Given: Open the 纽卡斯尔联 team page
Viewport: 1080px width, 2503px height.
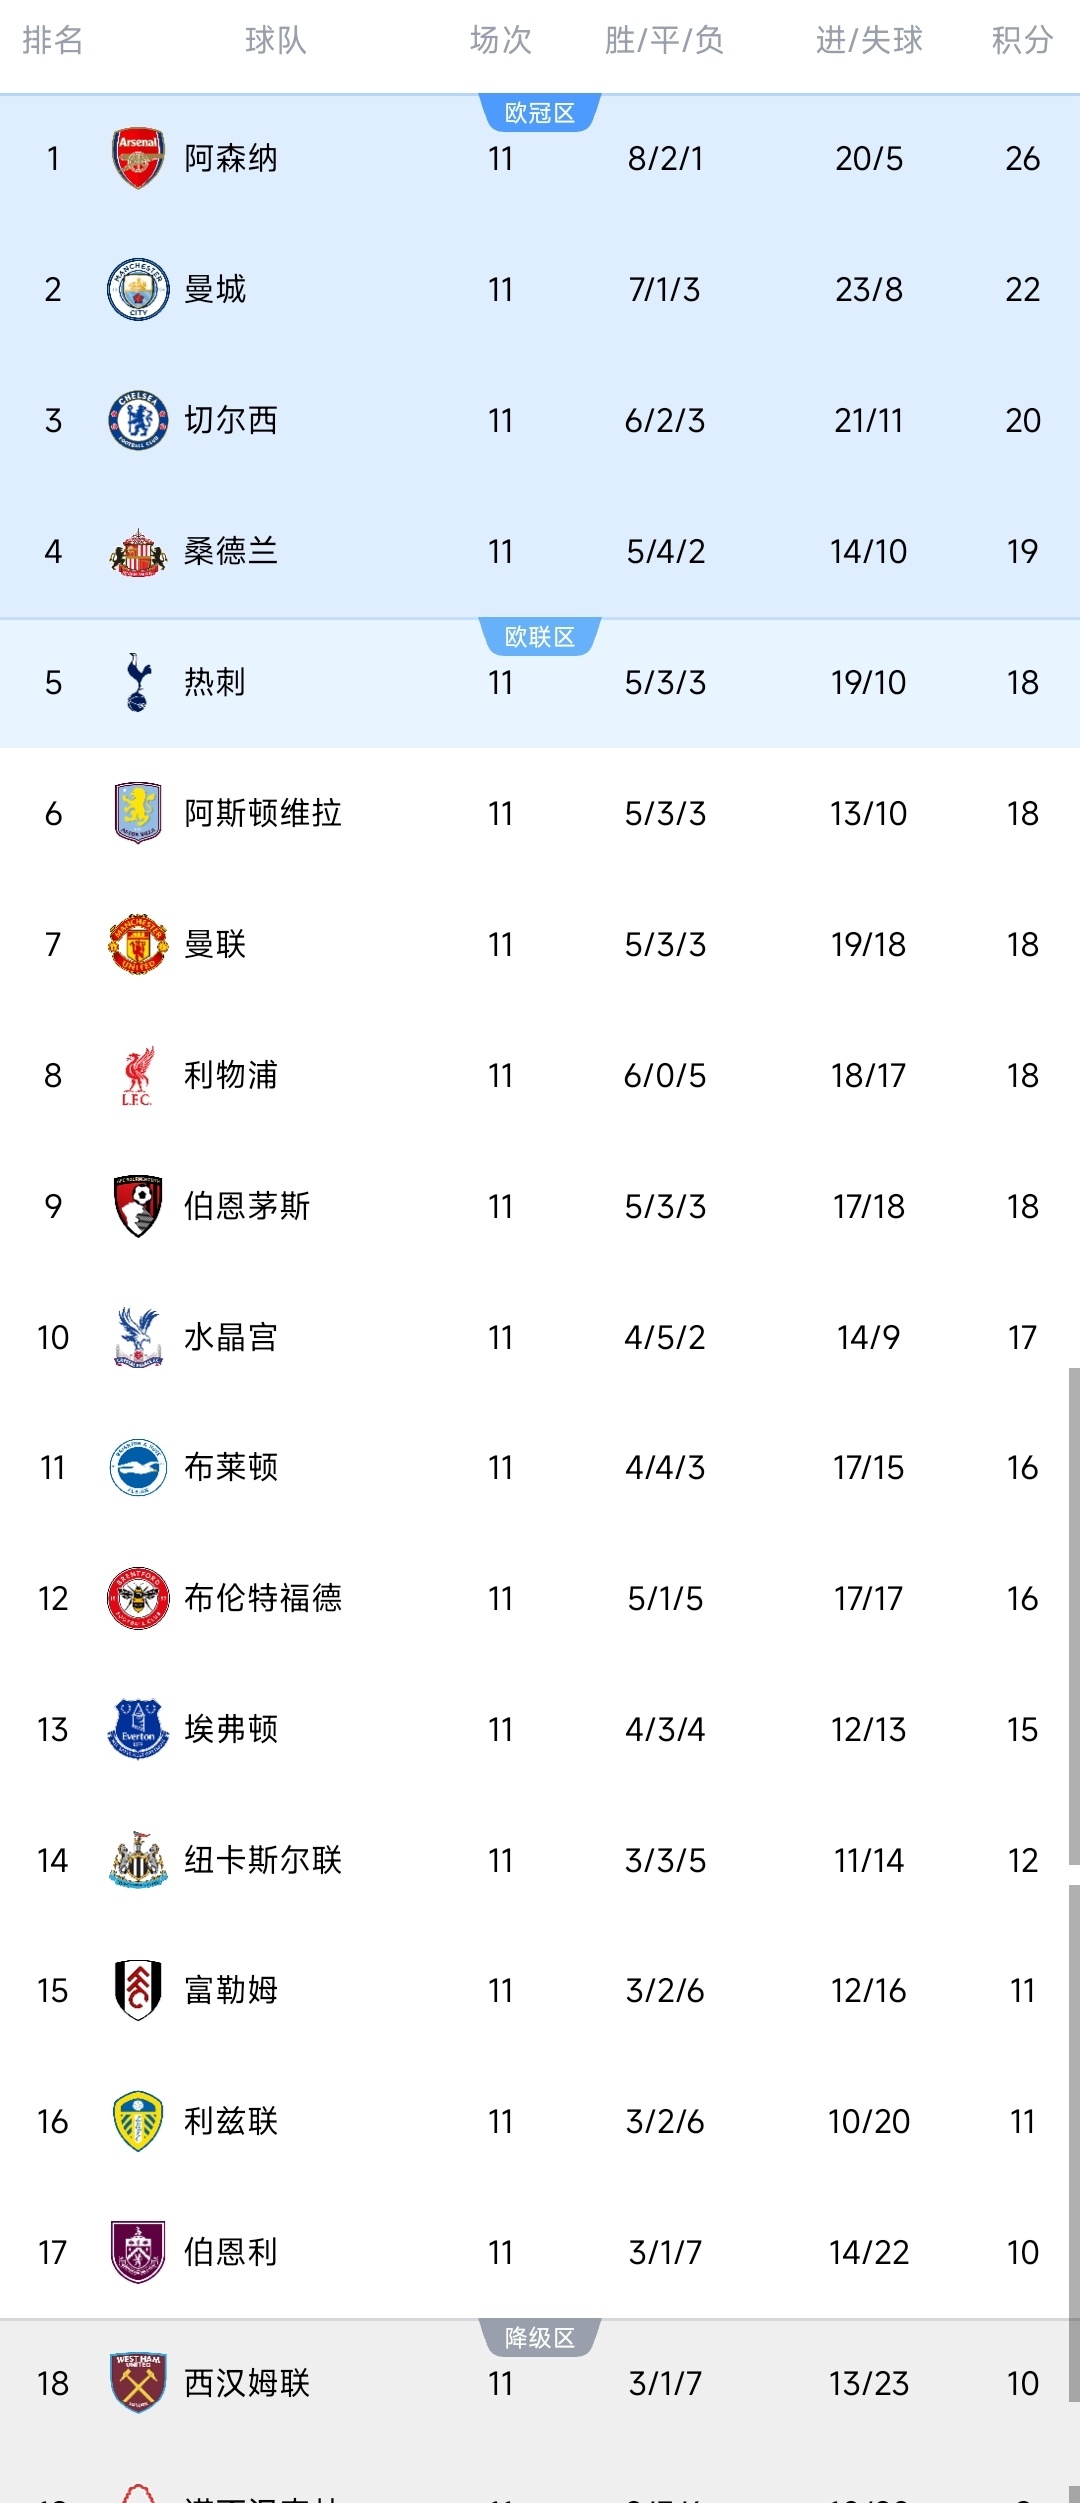Looking at the screenshot, I should tap(263, 1860).
